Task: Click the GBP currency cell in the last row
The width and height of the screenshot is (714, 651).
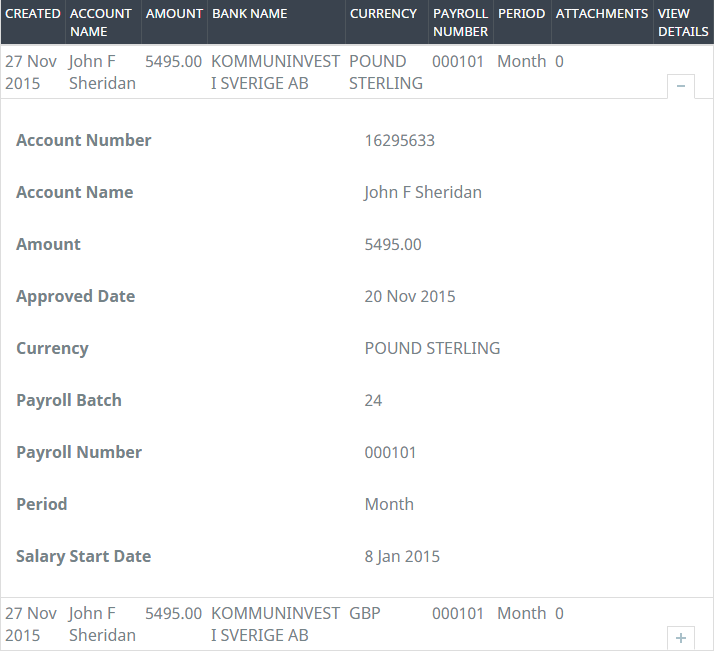Action: tap(367, 613)
